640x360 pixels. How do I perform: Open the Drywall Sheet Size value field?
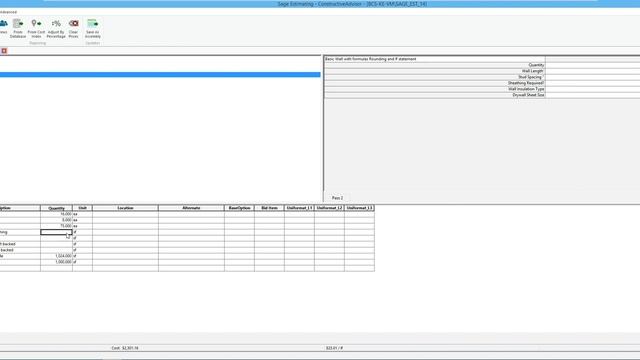click(x=593, y=95)
